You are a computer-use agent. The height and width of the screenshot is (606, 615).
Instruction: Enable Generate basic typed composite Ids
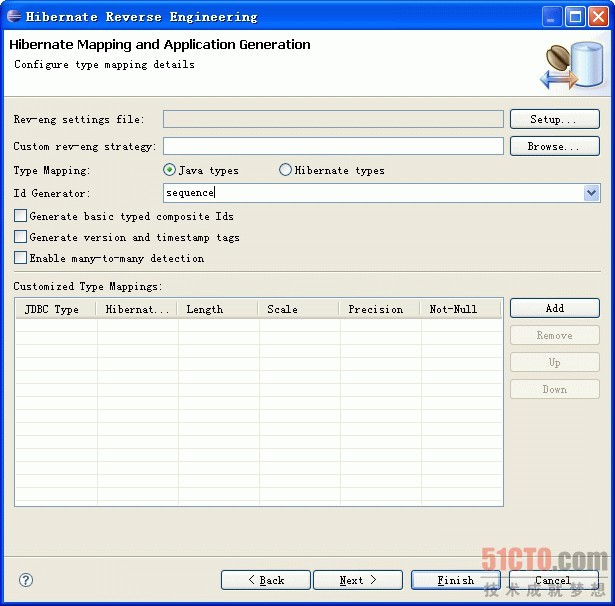click(20, 216)
